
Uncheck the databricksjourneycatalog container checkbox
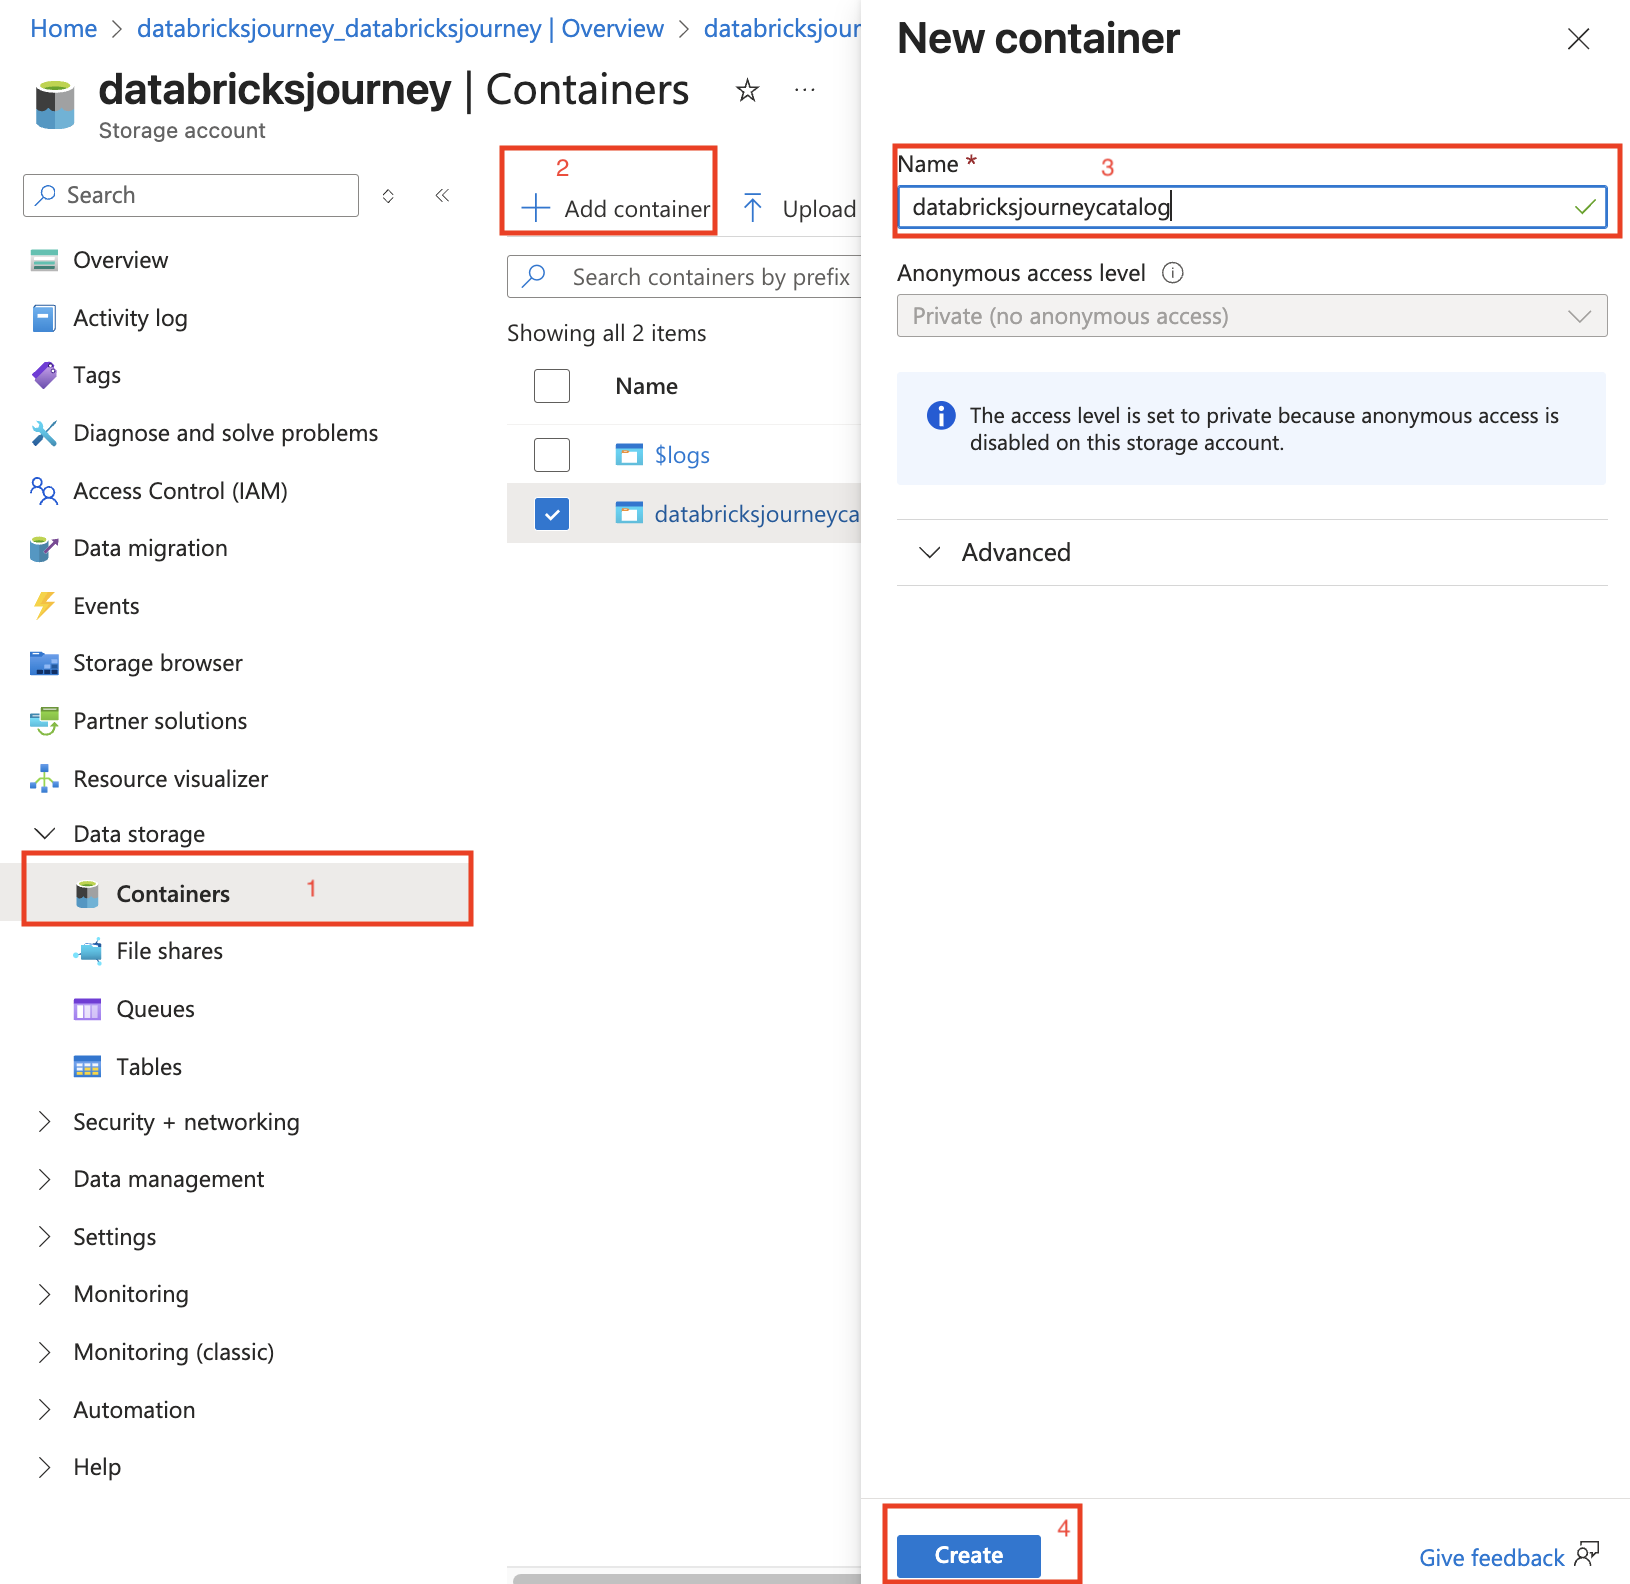[552, 514]
